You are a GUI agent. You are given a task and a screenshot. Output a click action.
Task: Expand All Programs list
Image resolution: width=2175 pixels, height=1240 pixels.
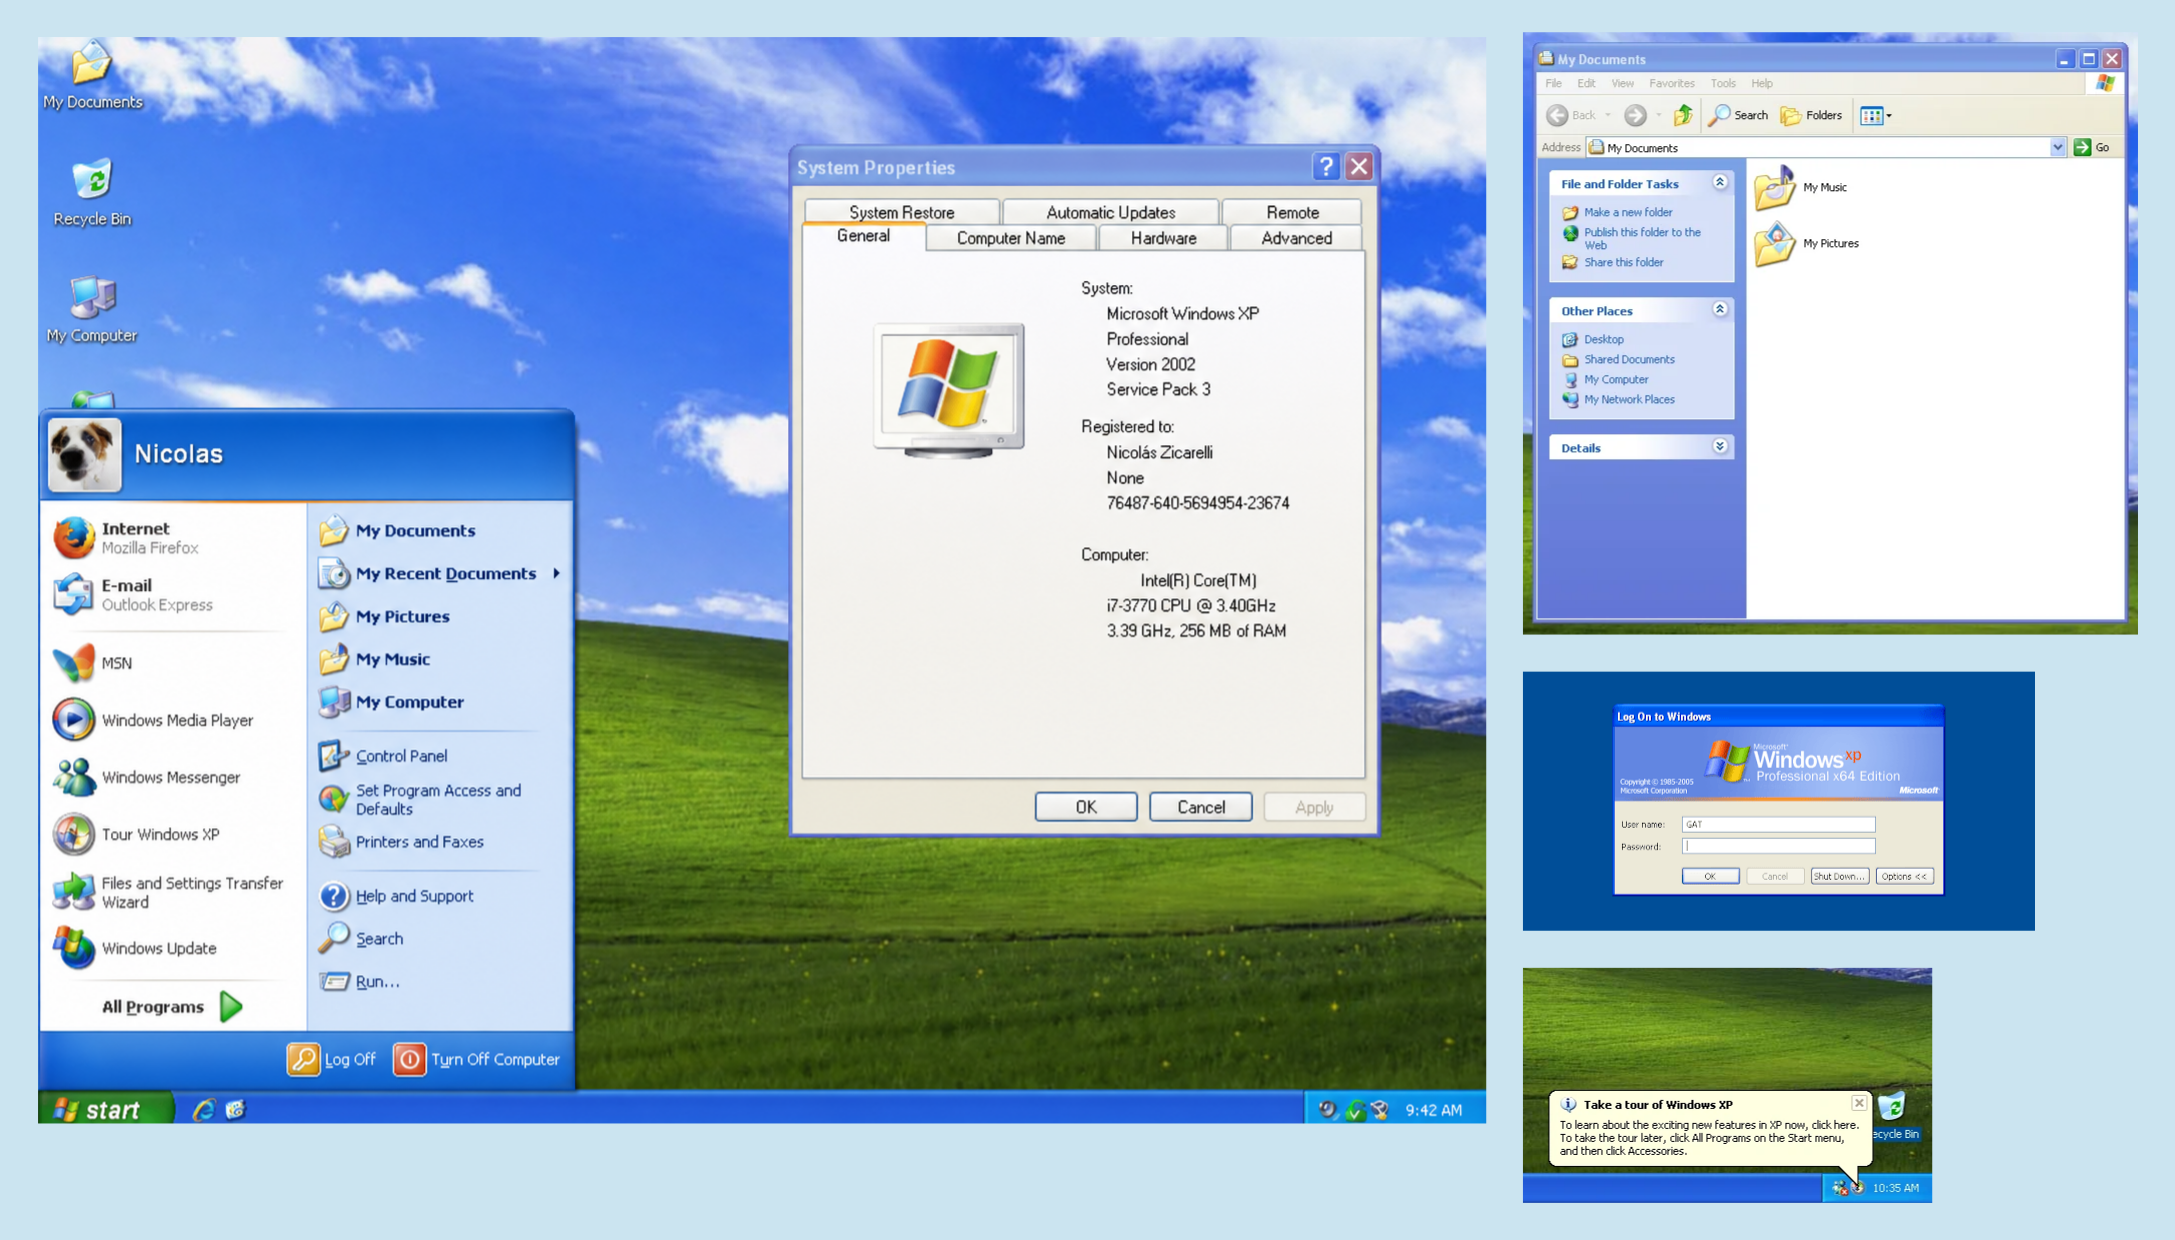[172, 1007]
